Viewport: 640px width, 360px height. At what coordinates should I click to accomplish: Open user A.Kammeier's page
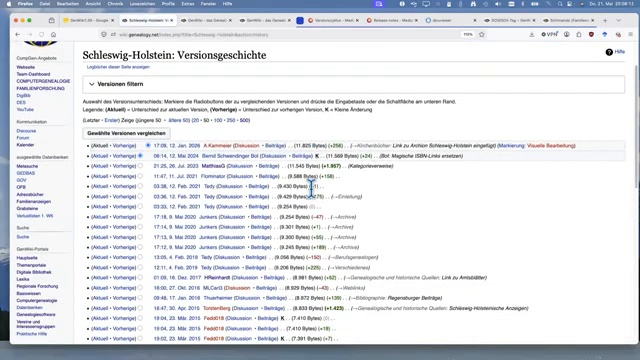tap(217, 146)
